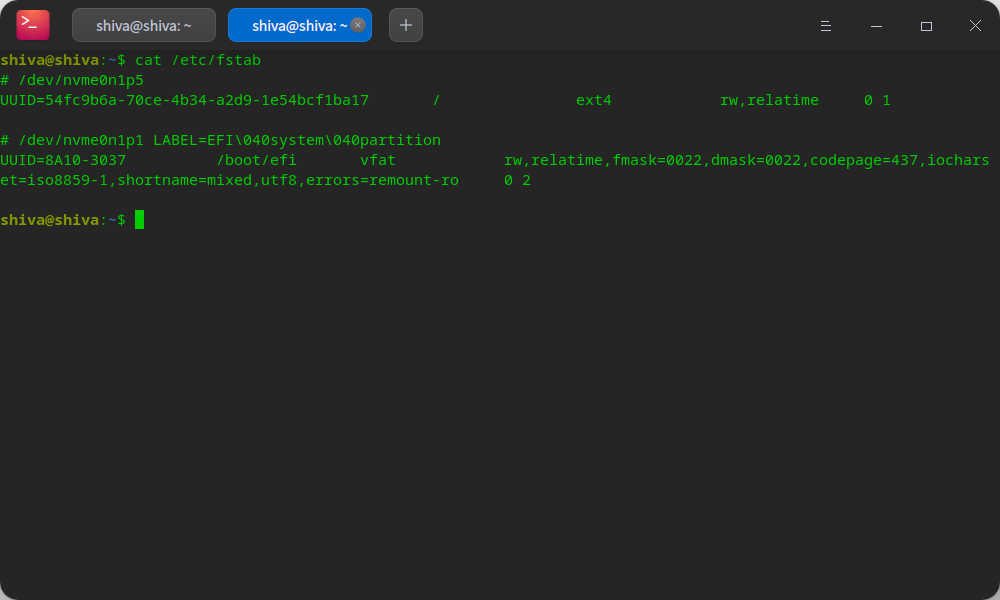
Task: Click the '# /dev/nvme0n1p5' comment line
Action: [x=72, y=80]
